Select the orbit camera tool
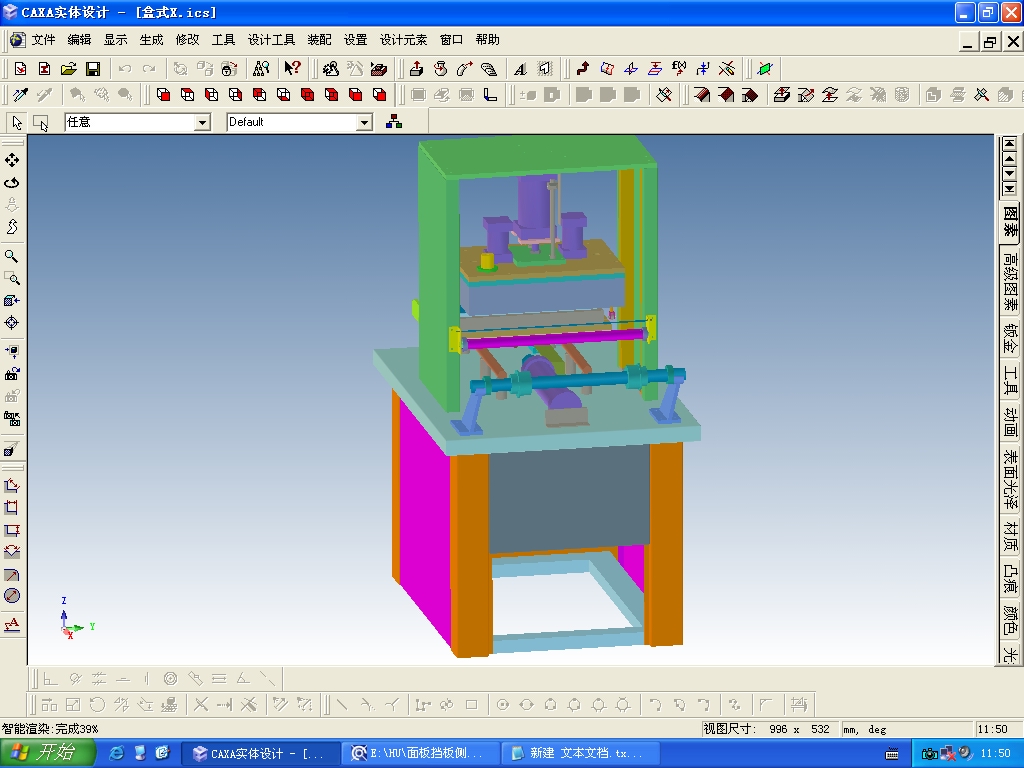 (12, 183)
